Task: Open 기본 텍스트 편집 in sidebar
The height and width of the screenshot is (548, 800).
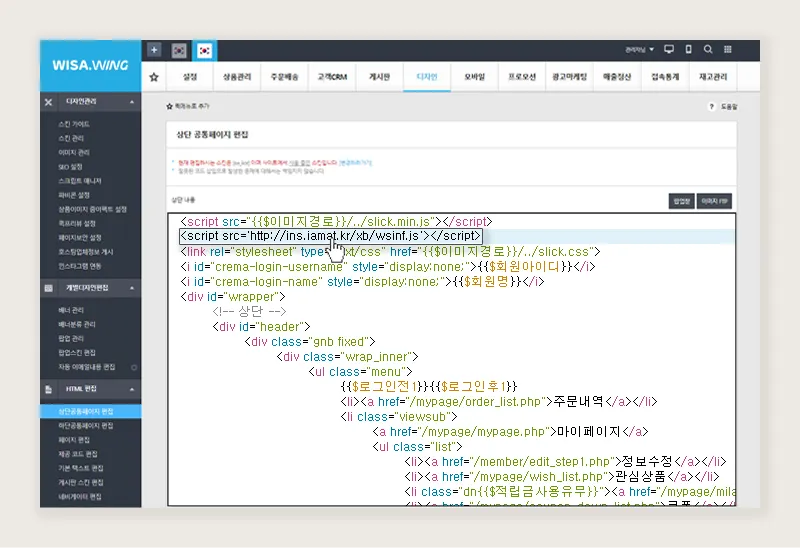Action: pyautogui.click(x=81, y=468)
